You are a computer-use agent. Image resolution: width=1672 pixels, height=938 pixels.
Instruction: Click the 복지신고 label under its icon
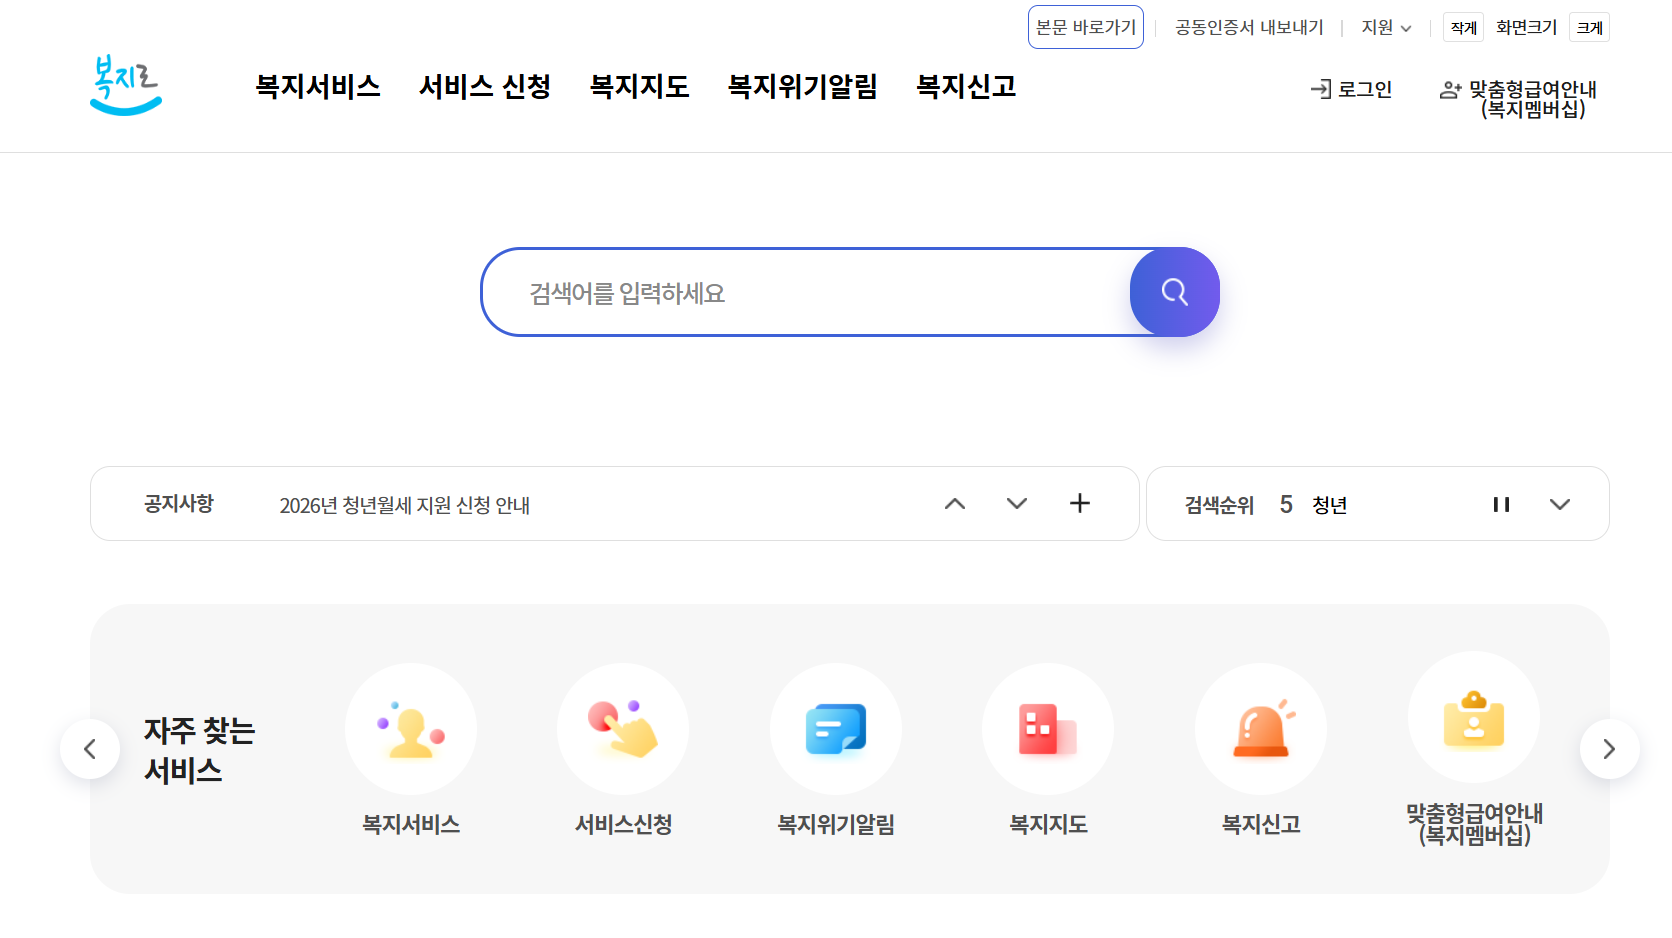click(x=1261, y=824)
